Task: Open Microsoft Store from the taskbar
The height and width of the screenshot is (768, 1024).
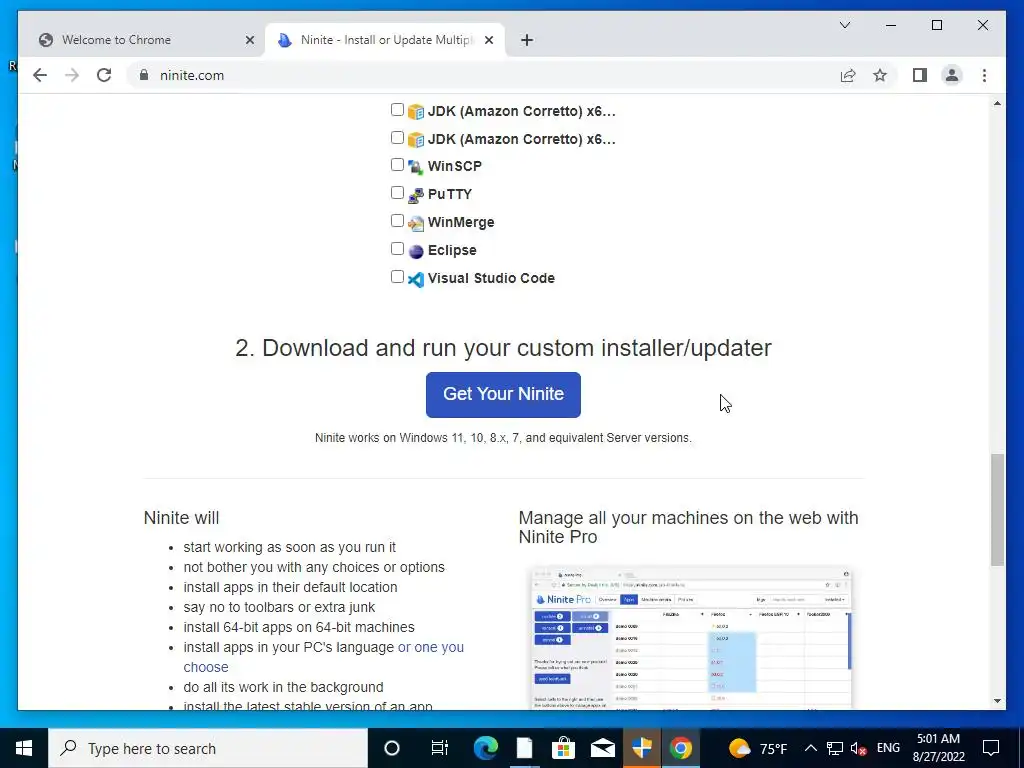Action: pyautogui.click(x=563, y=748)
